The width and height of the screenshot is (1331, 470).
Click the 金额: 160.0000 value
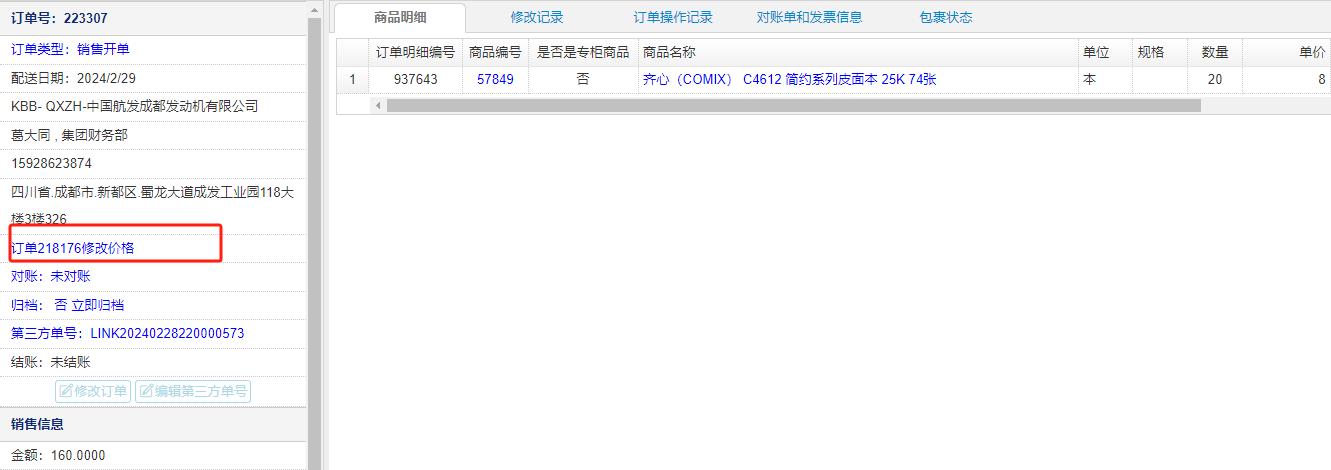pyautogui.click(x=58, y=455)
